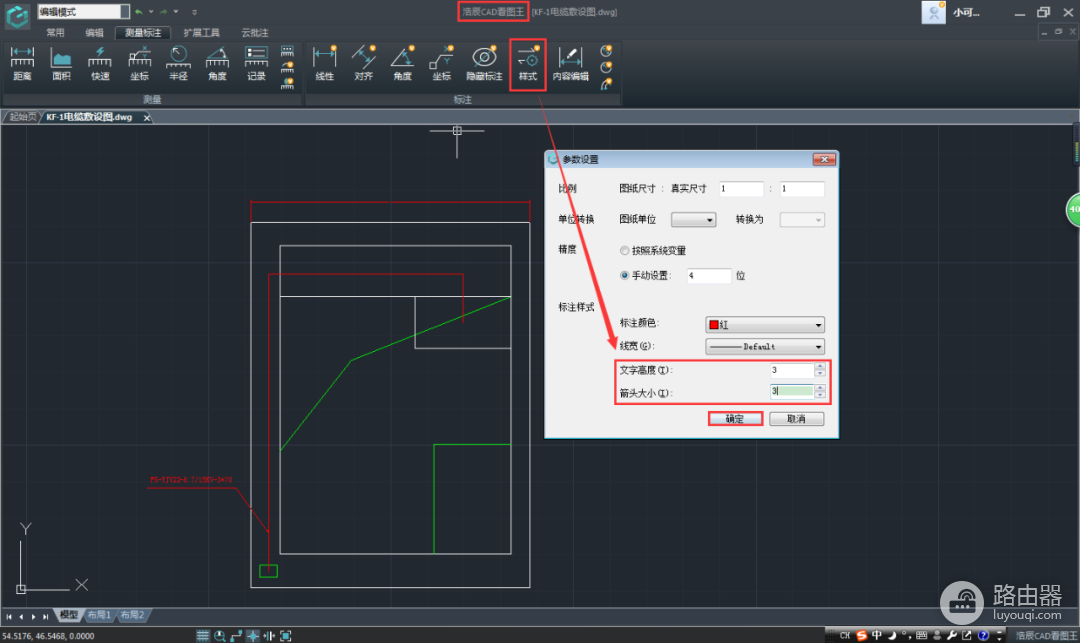
Task: Switch to the 布局1 layout tab
Action: [x=99, y=615]
